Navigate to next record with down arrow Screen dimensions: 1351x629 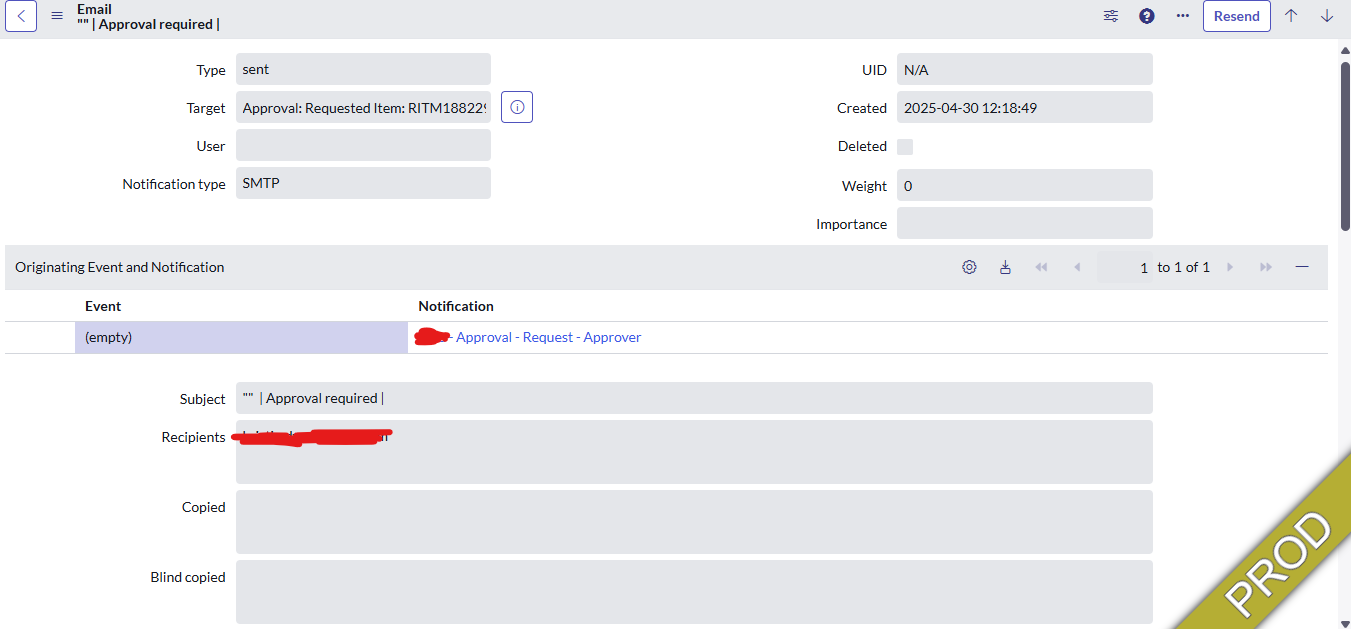point(1327,16)
